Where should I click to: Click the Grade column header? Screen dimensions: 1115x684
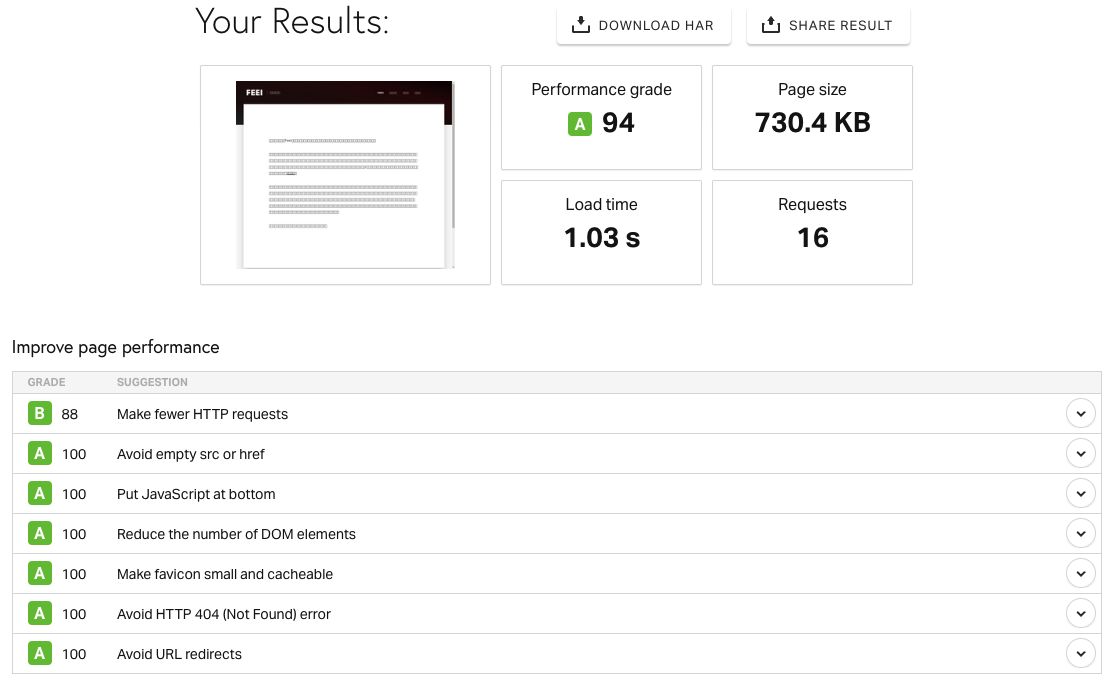click(x=46, y=382)
